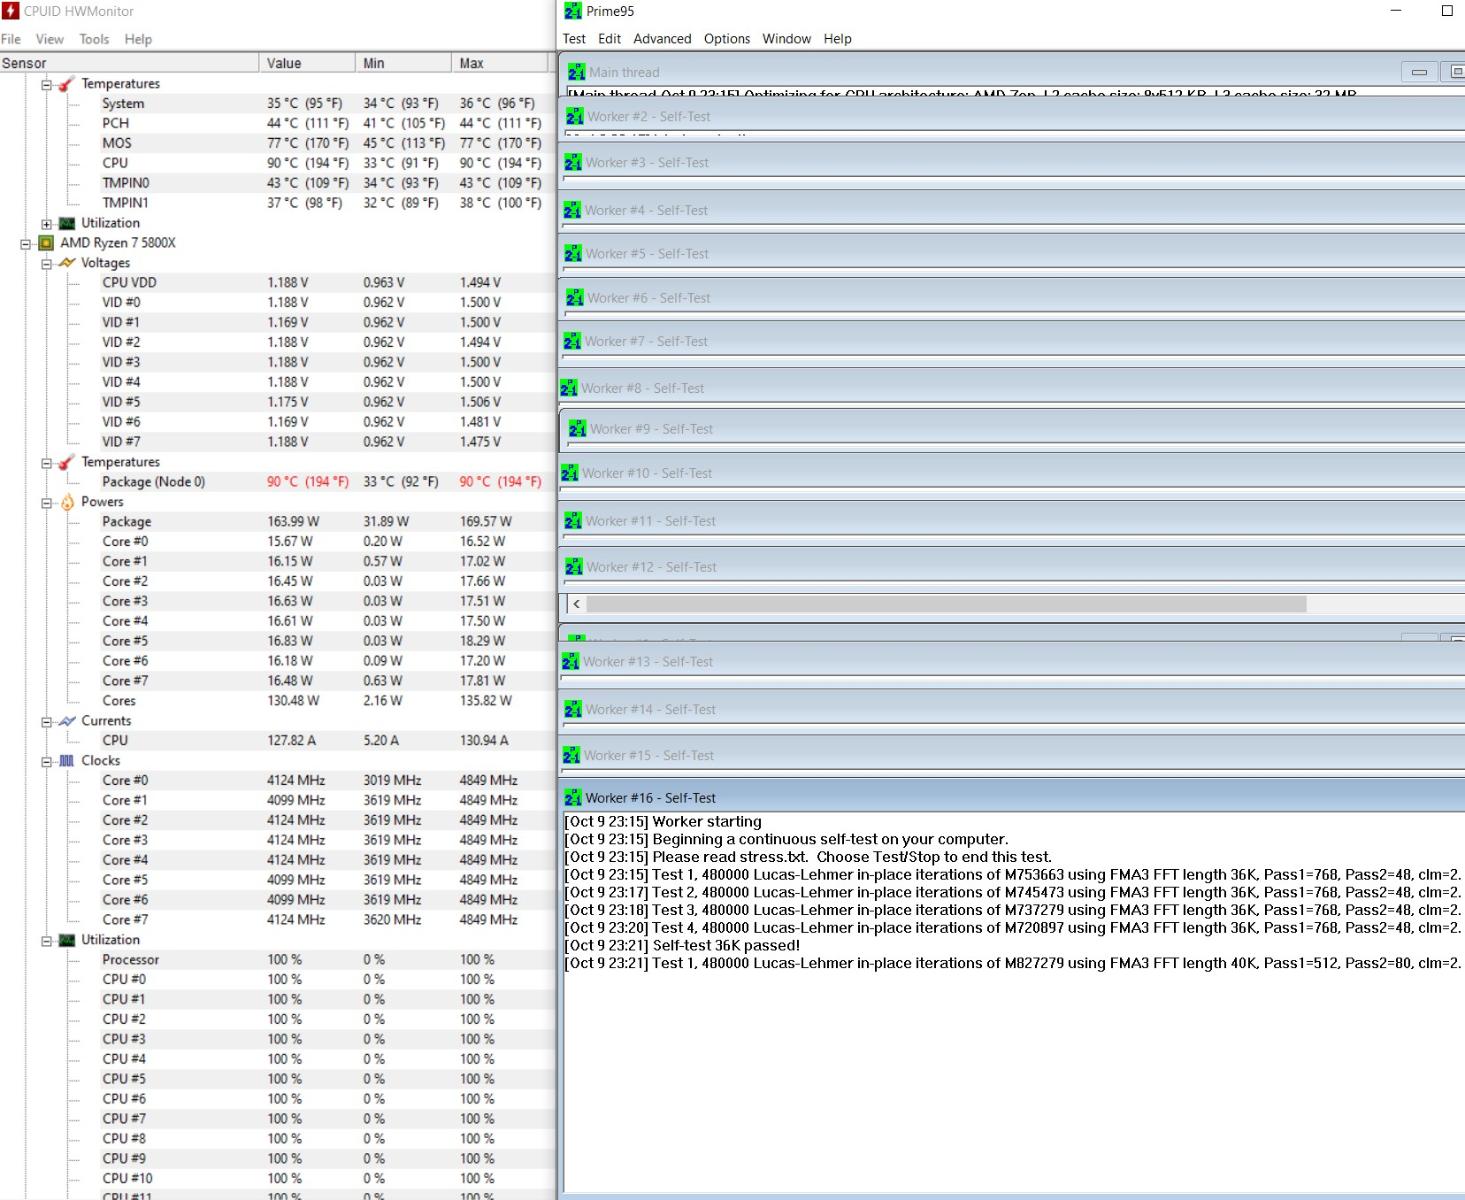Activate the Worker #16 - Self-Test title bar
Screen dimensions: 1465x1200
(1013, 798)
